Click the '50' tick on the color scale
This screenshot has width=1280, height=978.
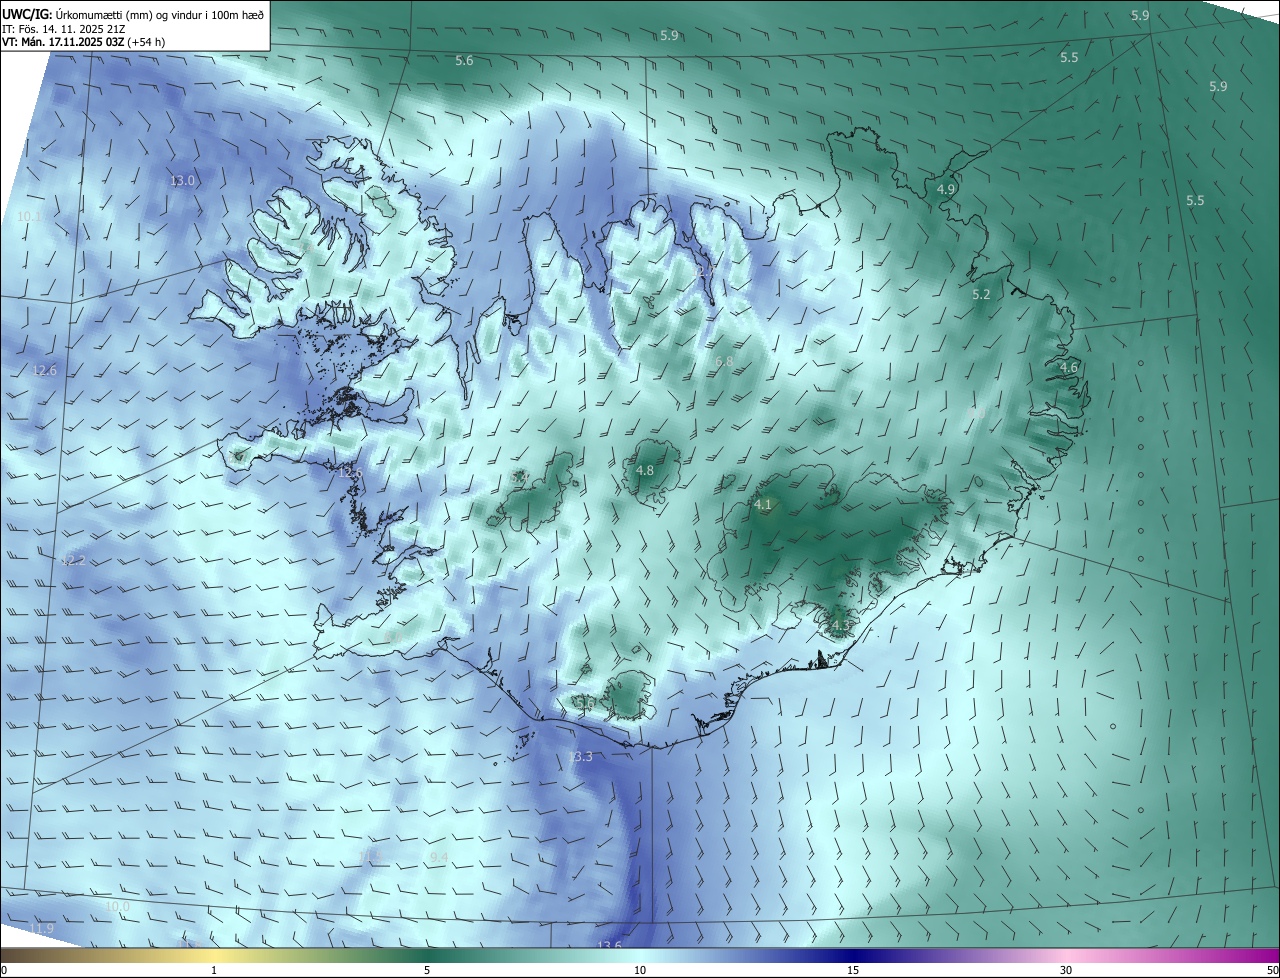1272,970
